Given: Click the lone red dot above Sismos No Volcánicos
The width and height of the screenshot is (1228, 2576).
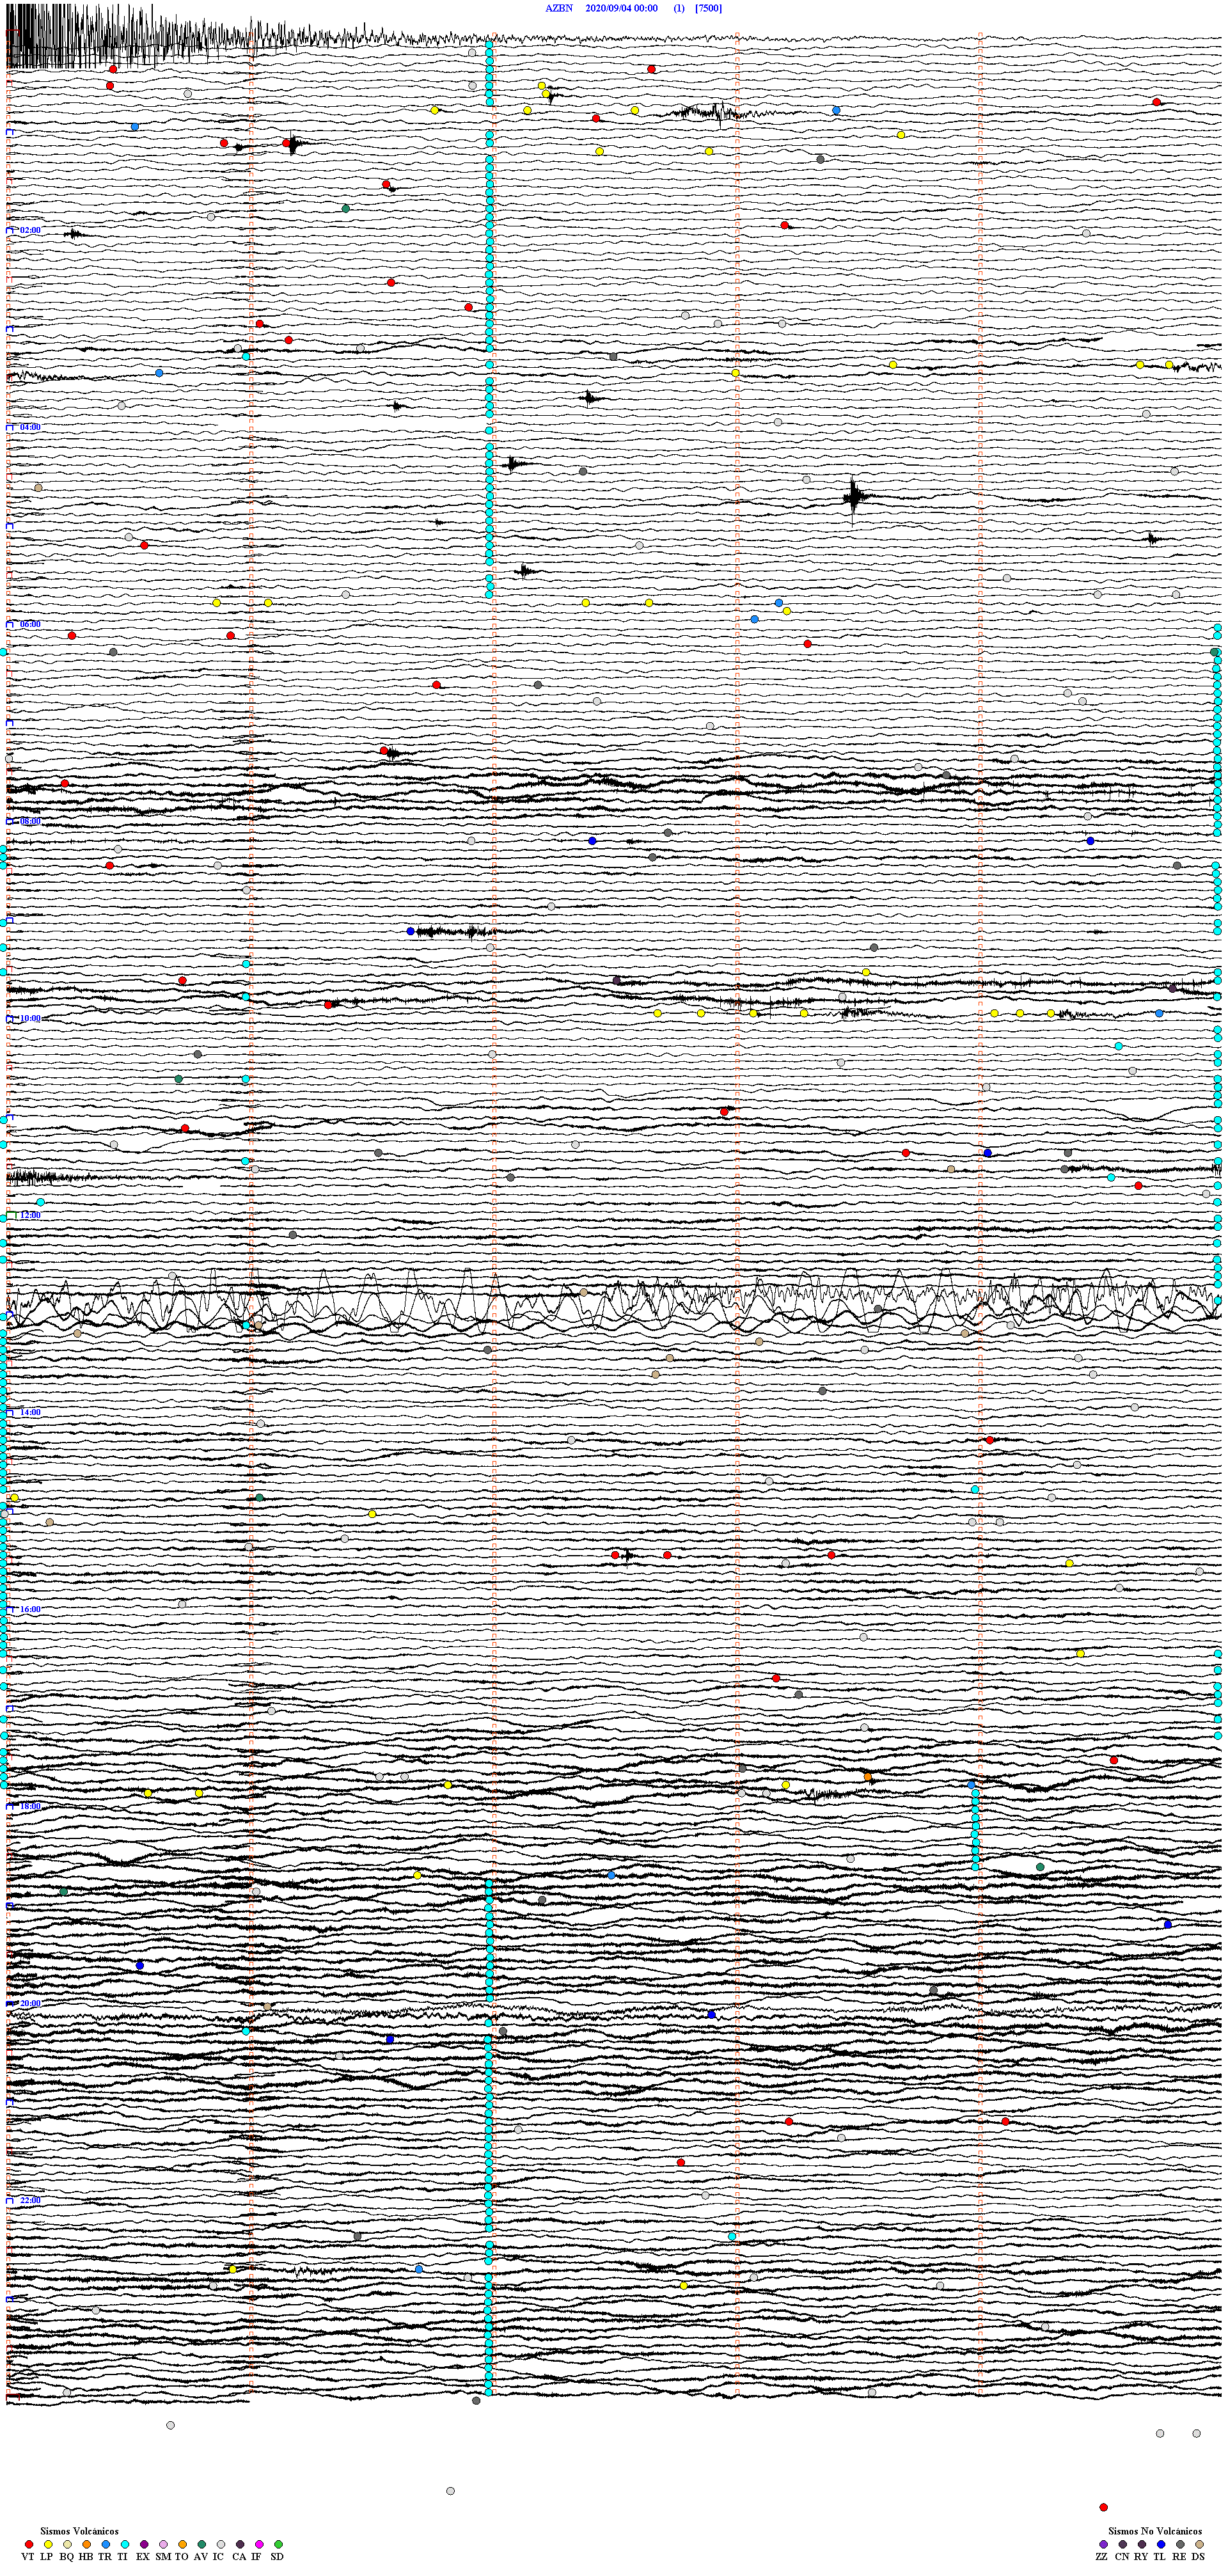Looking at the screenshot, I should pos(1103,2507).
